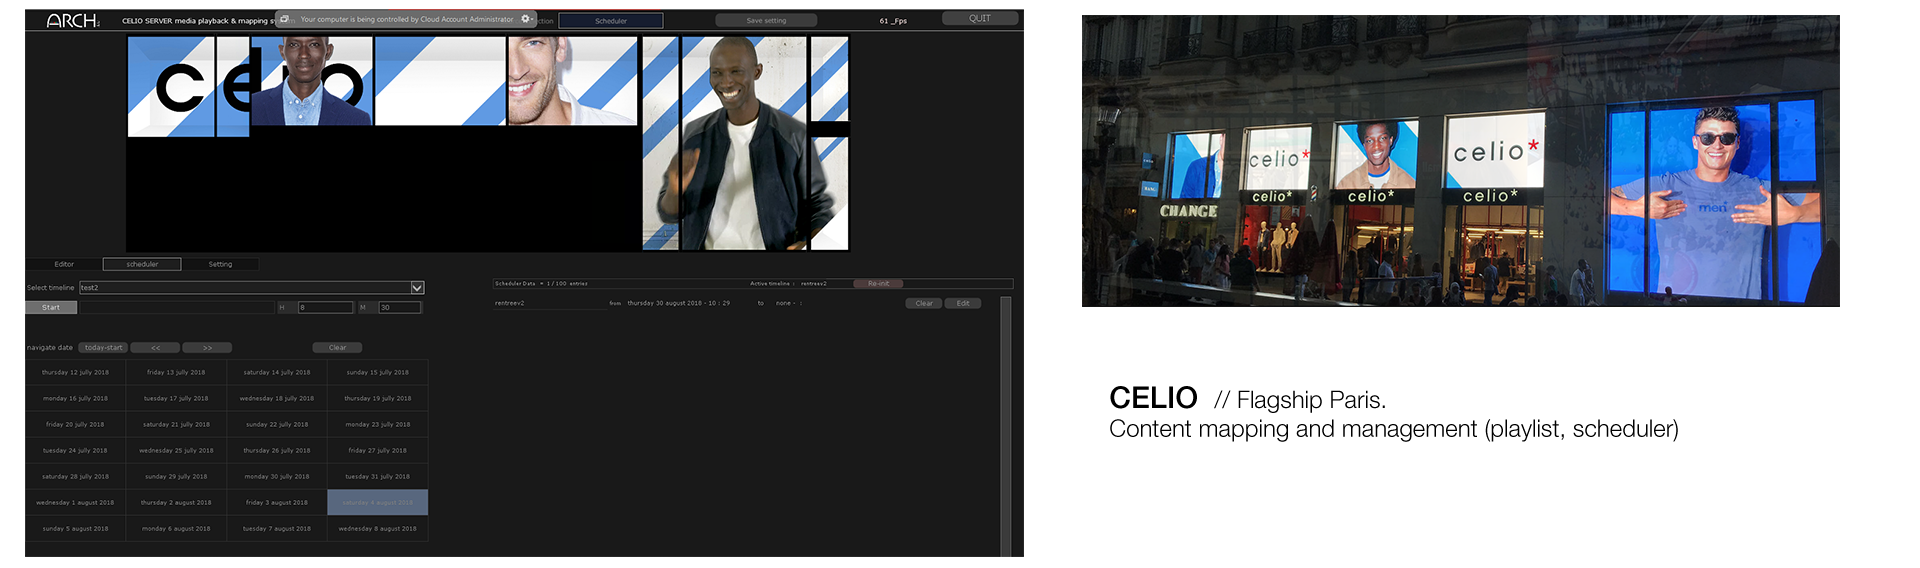Viewport: 1920px width, 568px height.
Task: Select sunday 22 jully 2018
Action: tap(277, 424)
